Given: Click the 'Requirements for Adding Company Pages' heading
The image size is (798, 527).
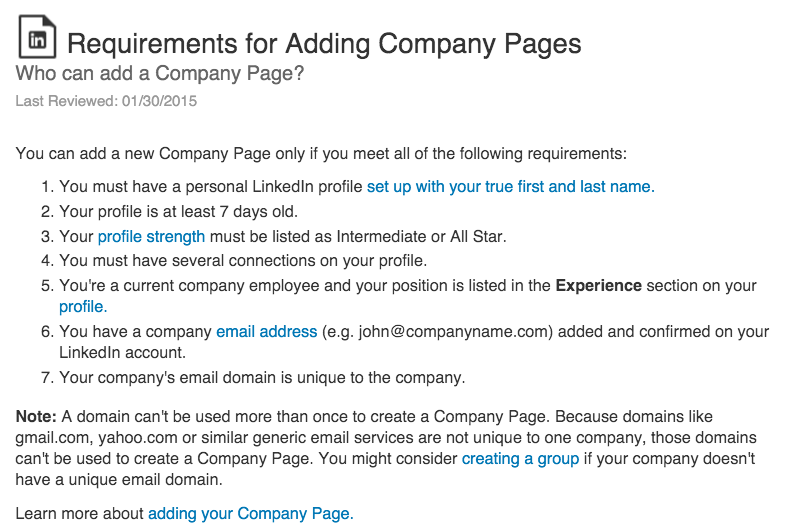Looking at the screenshot, I should pyautogui.click(x=324, y=44).
